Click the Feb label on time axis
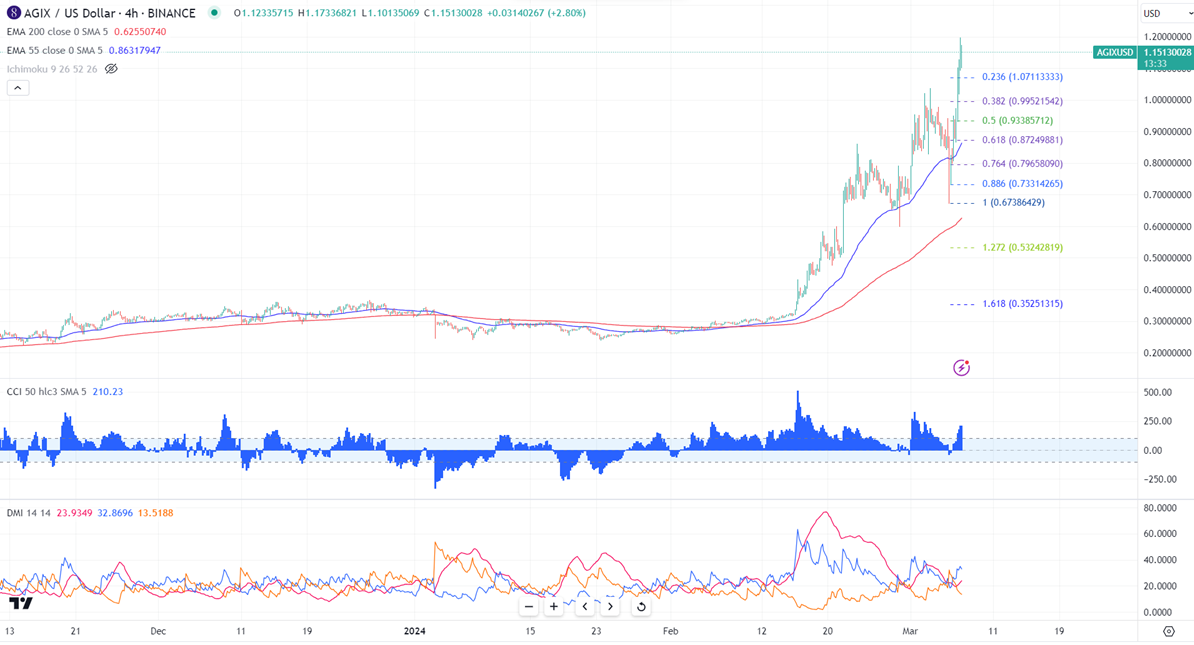 670,631
